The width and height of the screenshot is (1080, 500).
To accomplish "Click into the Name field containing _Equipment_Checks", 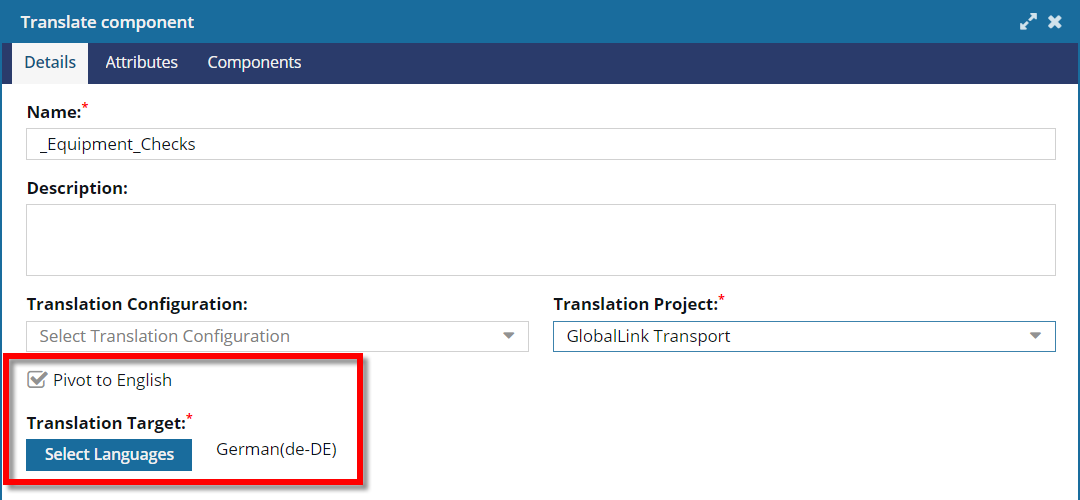I will (x=541, y=144).
